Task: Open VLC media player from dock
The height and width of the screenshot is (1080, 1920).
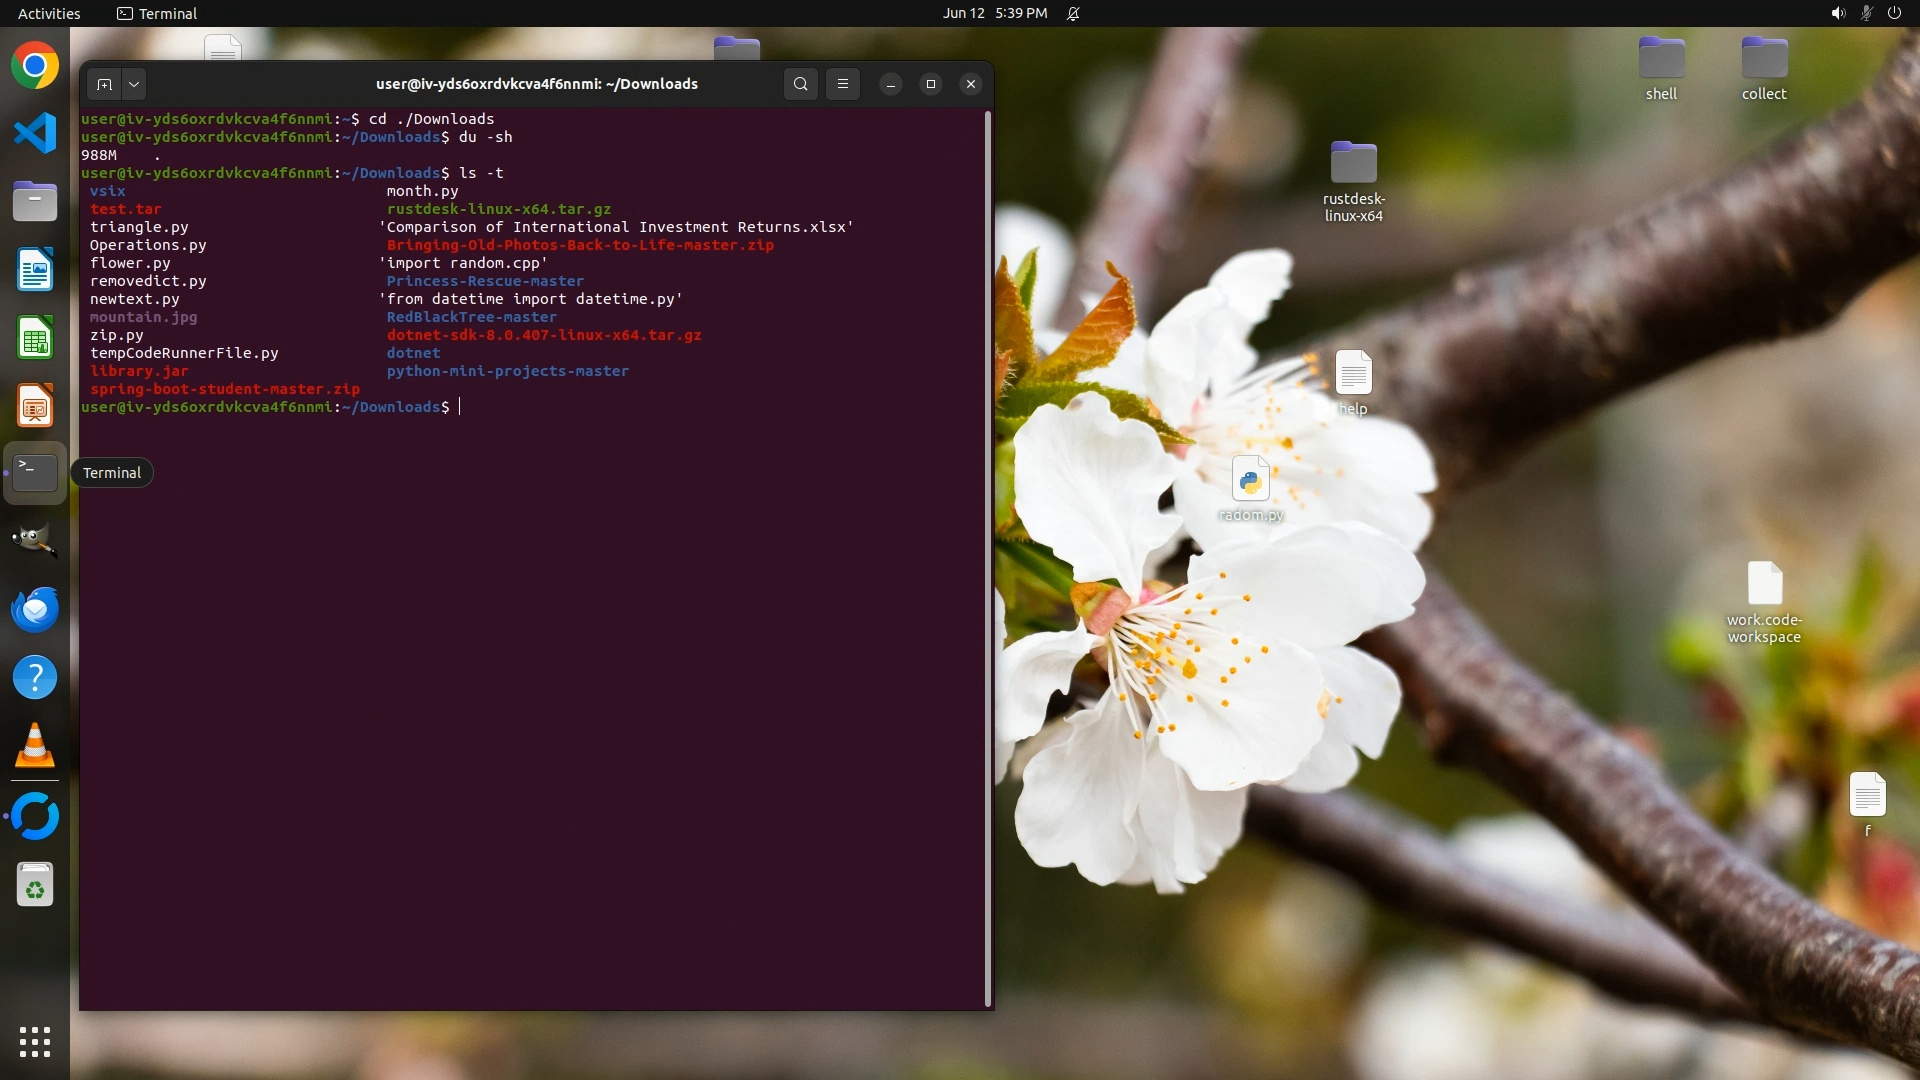Action: pyautogui.click(x=35, y=746)
